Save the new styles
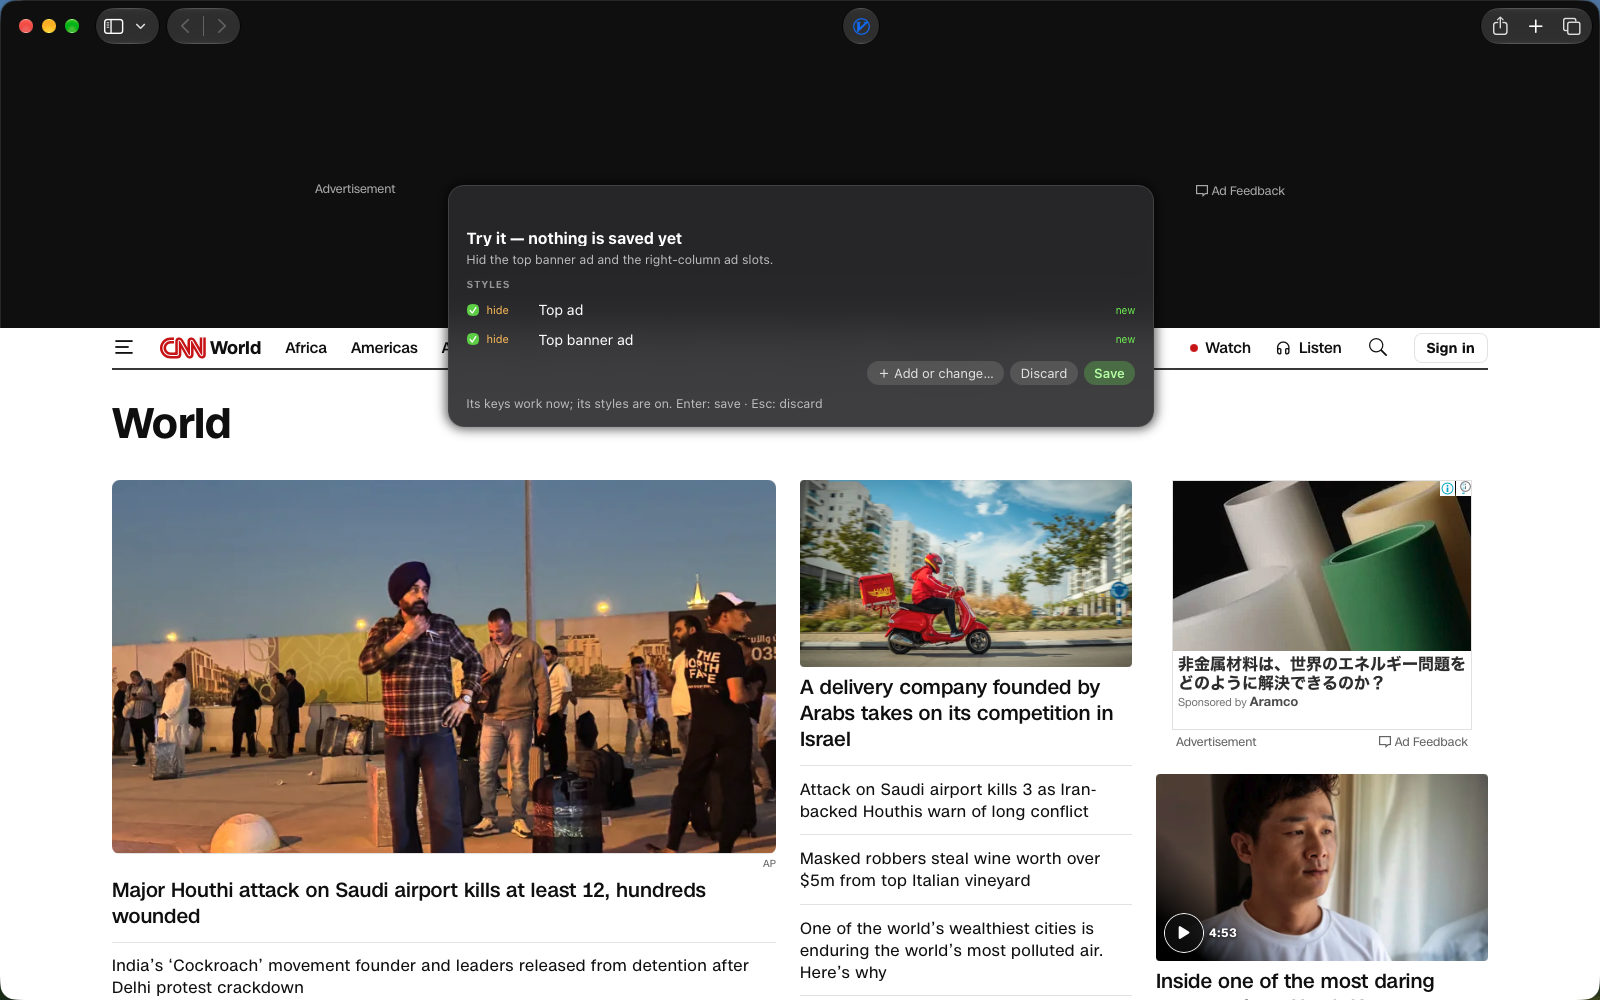 click(1109, 373)
